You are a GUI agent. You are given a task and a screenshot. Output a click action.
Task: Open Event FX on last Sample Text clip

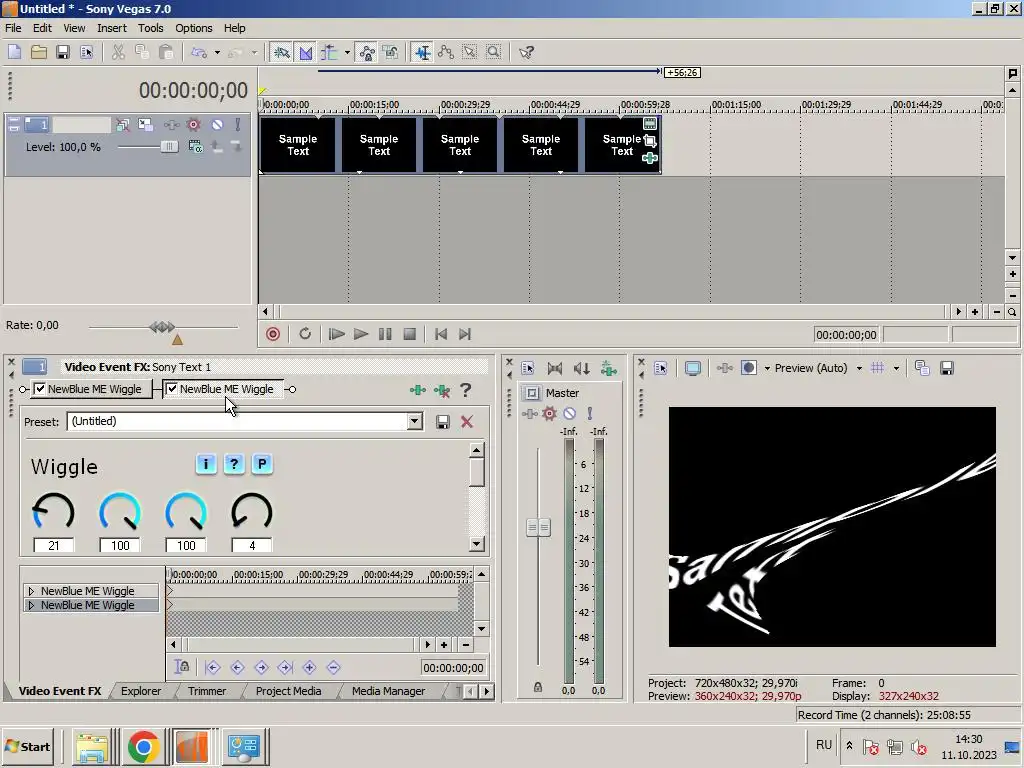(650, 158)
